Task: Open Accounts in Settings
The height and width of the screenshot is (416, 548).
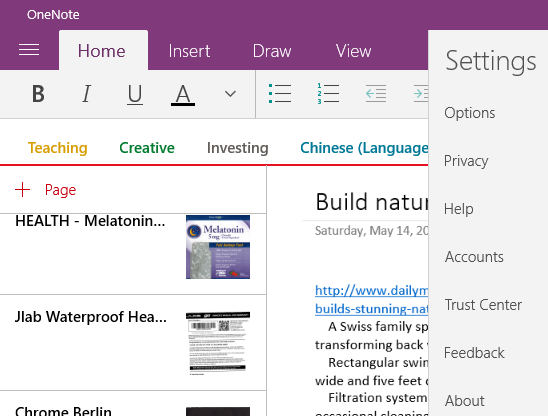Action: (x=474, y=257)
